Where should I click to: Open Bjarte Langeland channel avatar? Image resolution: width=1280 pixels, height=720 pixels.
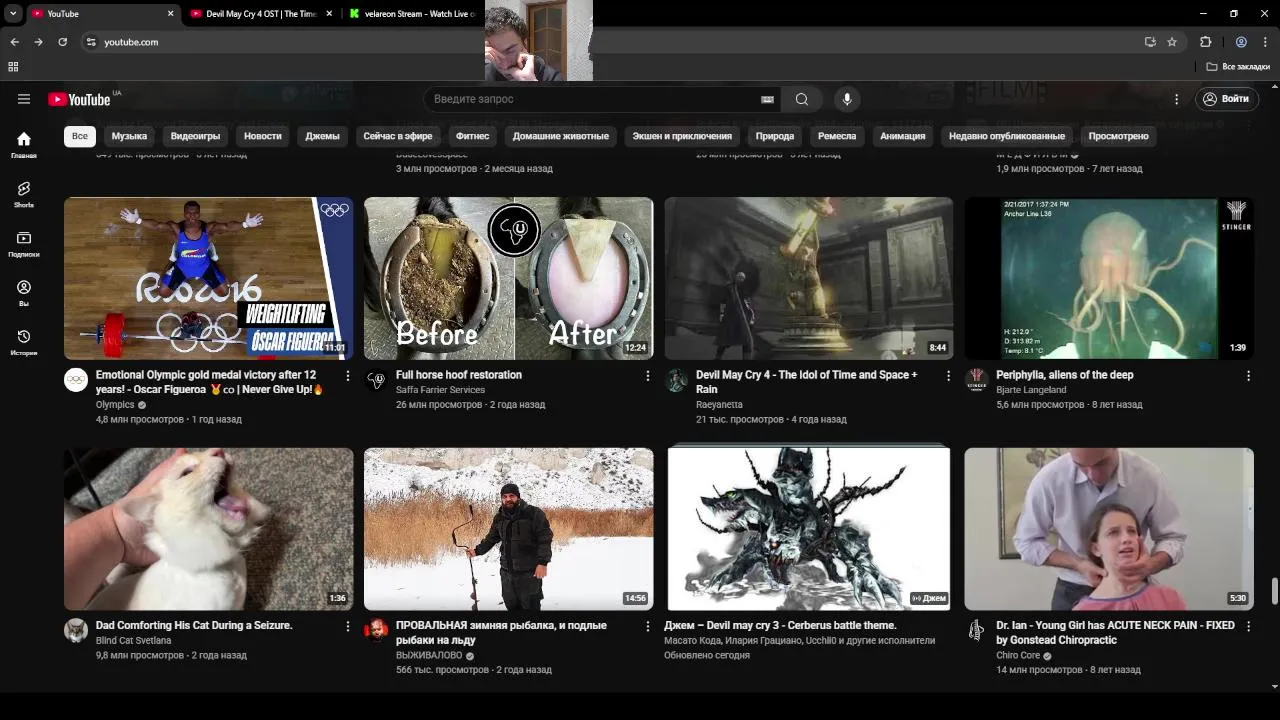click(x=976, y=380)
